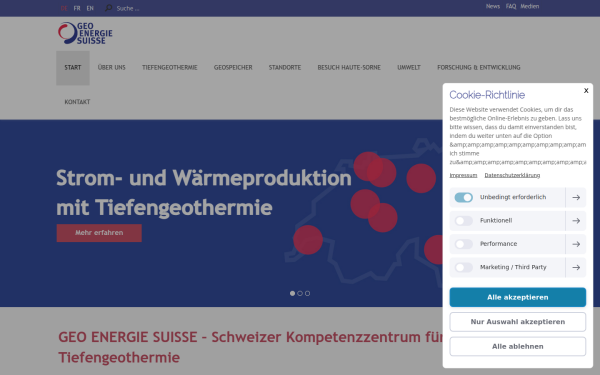The image size is (600, 375).
Task: Click Nur Auswahl akzeptieren button
Action: coord(517,322)
